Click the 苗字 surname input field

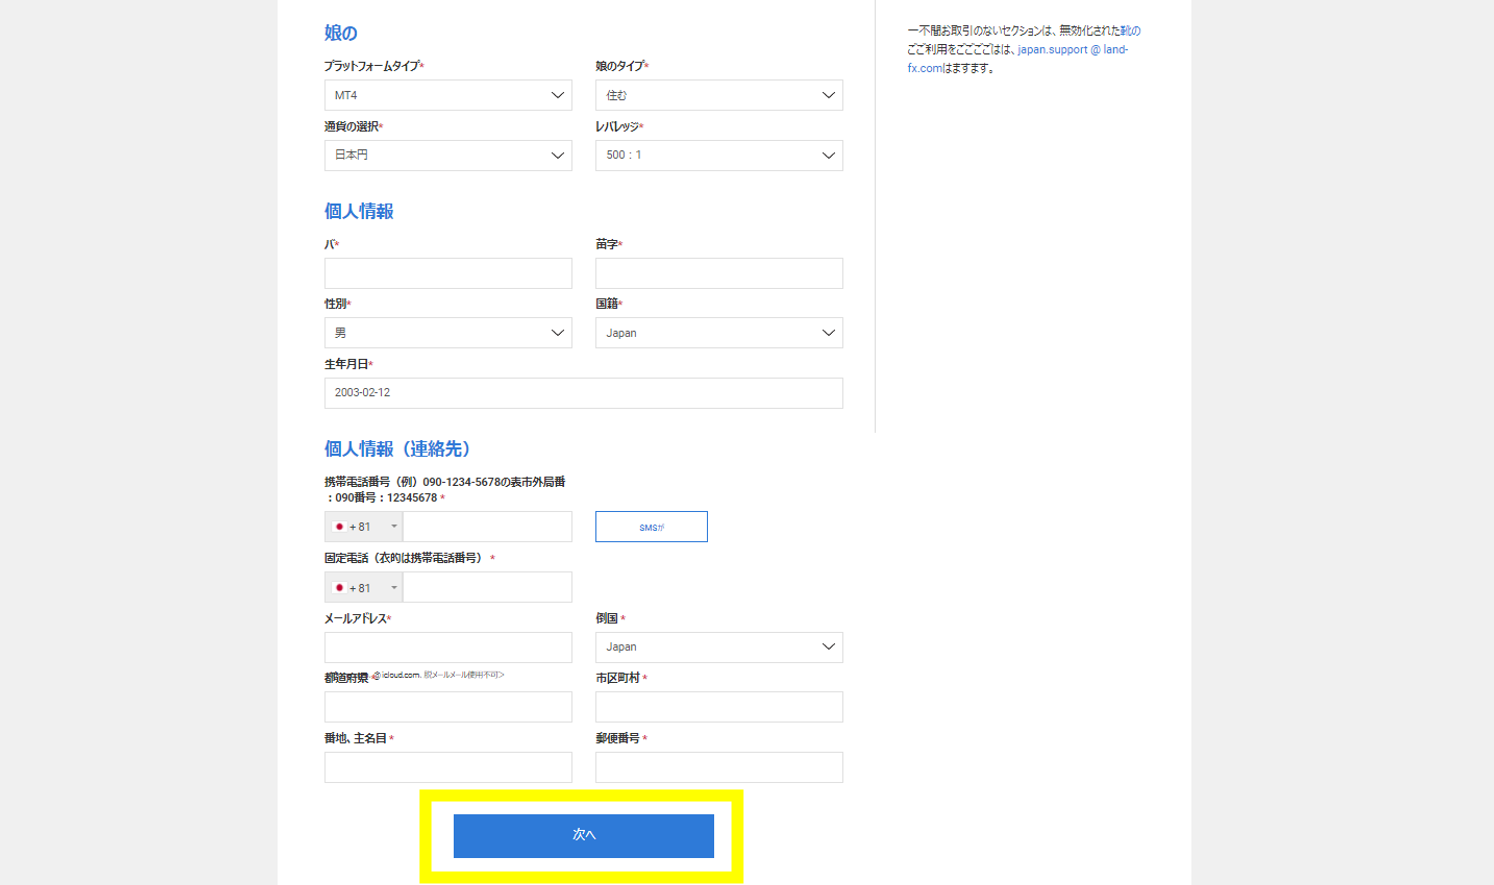pyautogui.click(x=719, y=273)
